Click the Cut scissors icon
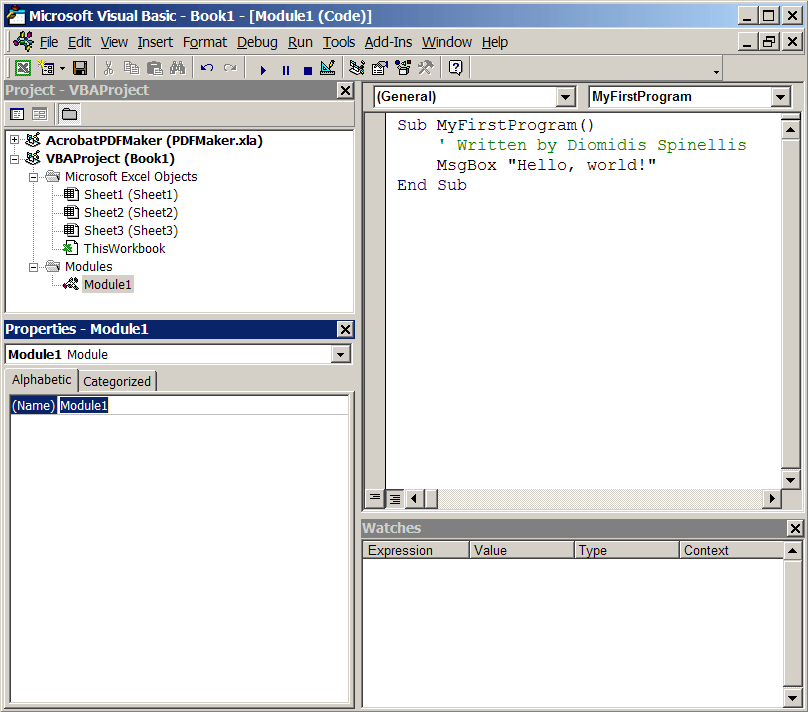This screenshot has height=712, width=808. (x=108, y=68)
